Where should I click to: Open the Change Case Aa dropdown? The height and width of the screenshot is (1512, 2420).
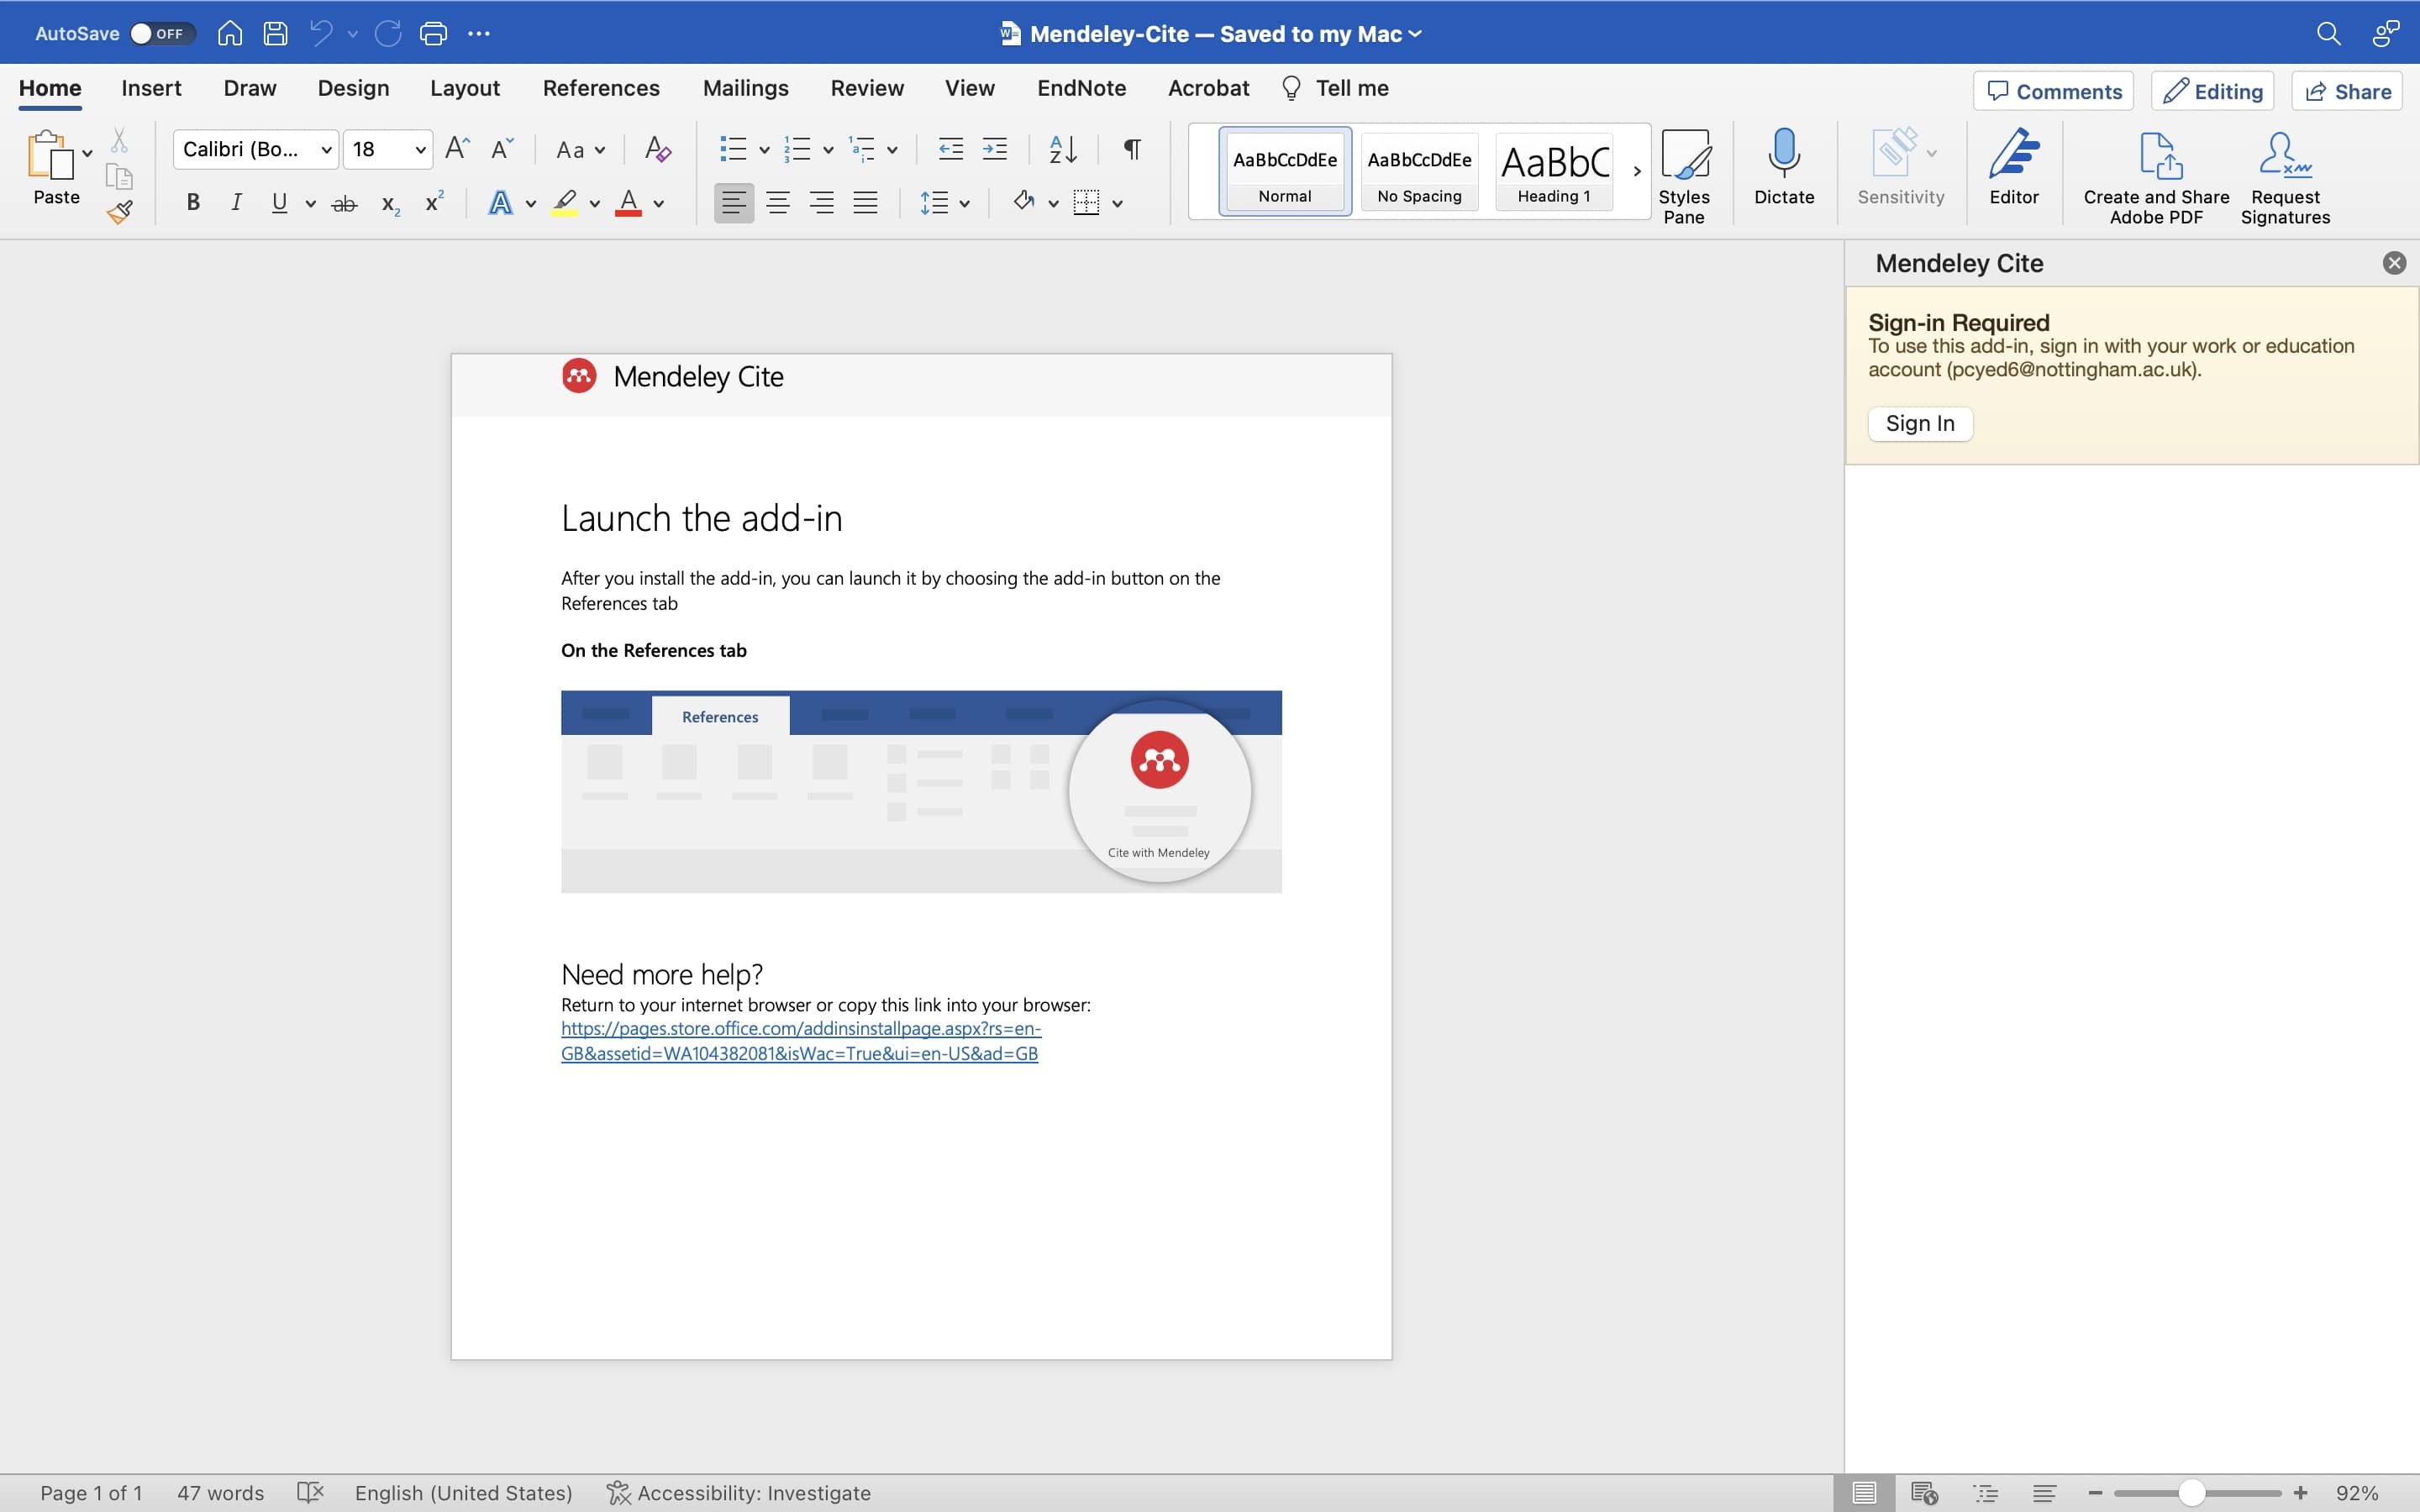point(581,150)
